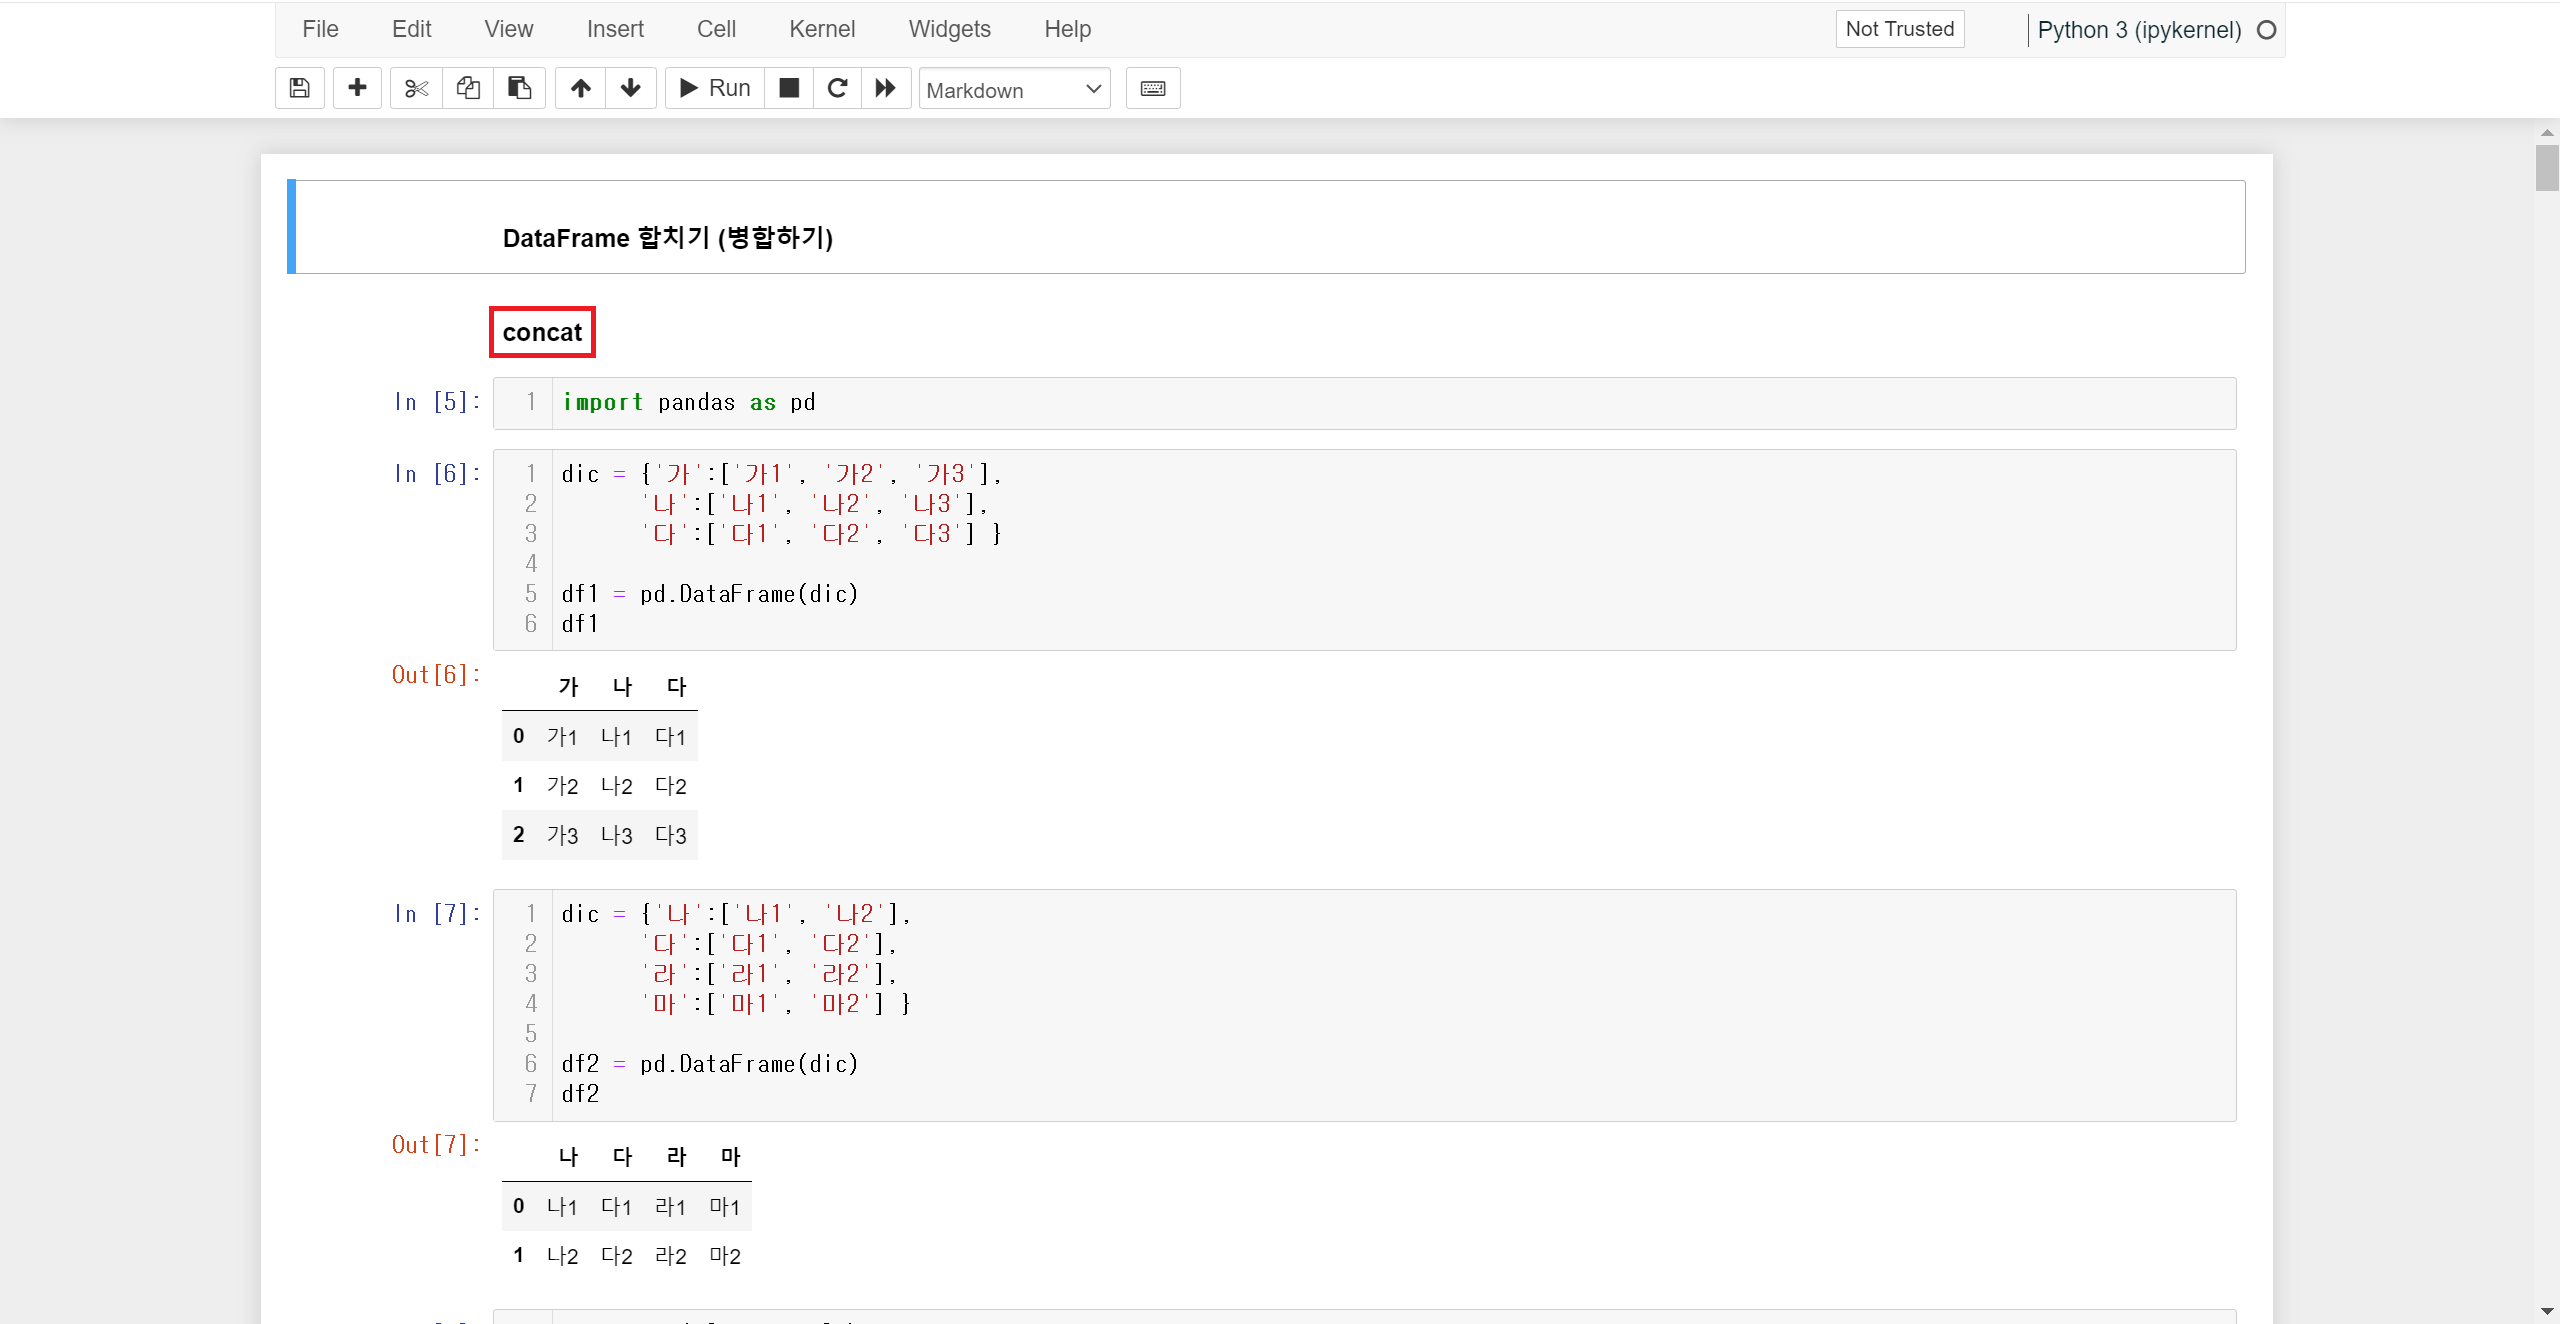Click the import pandas code cell
The width and height of the screenshot is (2560, 1324).
[x=1390, y=403]
